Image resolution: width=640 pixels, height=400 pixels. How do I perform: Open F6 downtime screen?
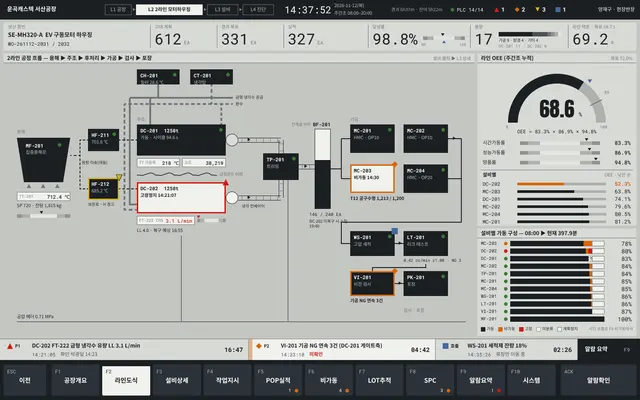tap(329, 380)
